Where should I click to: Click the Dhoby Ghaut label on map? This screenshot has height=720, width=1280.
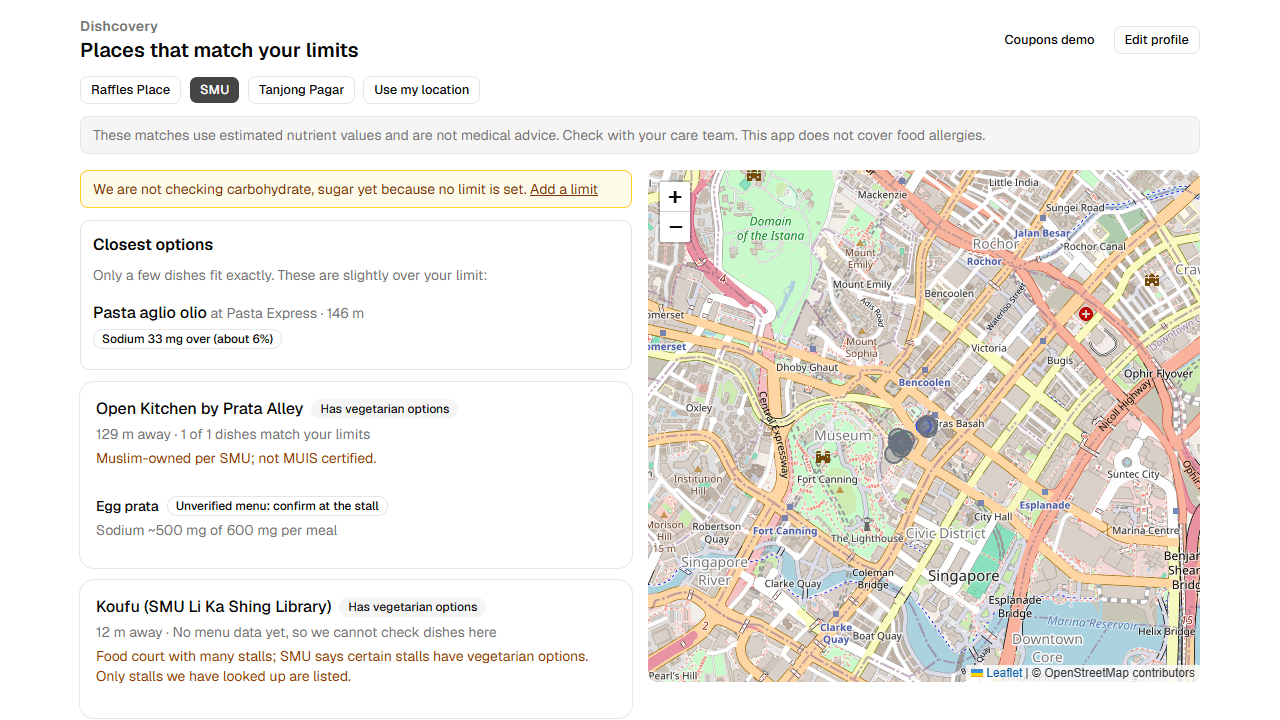pyautogui.click(x=807, y=367)
